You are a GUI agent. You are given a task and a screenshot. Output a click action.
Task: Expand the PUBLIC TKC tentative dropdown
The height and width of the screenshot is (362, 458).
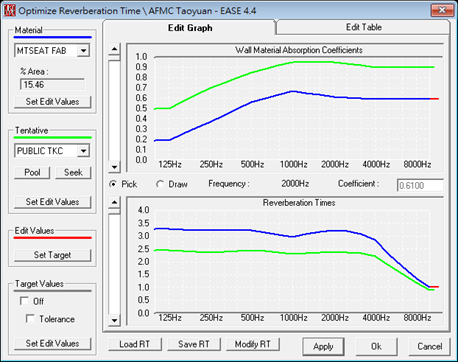pyautogui.click(x=83, y=151)
